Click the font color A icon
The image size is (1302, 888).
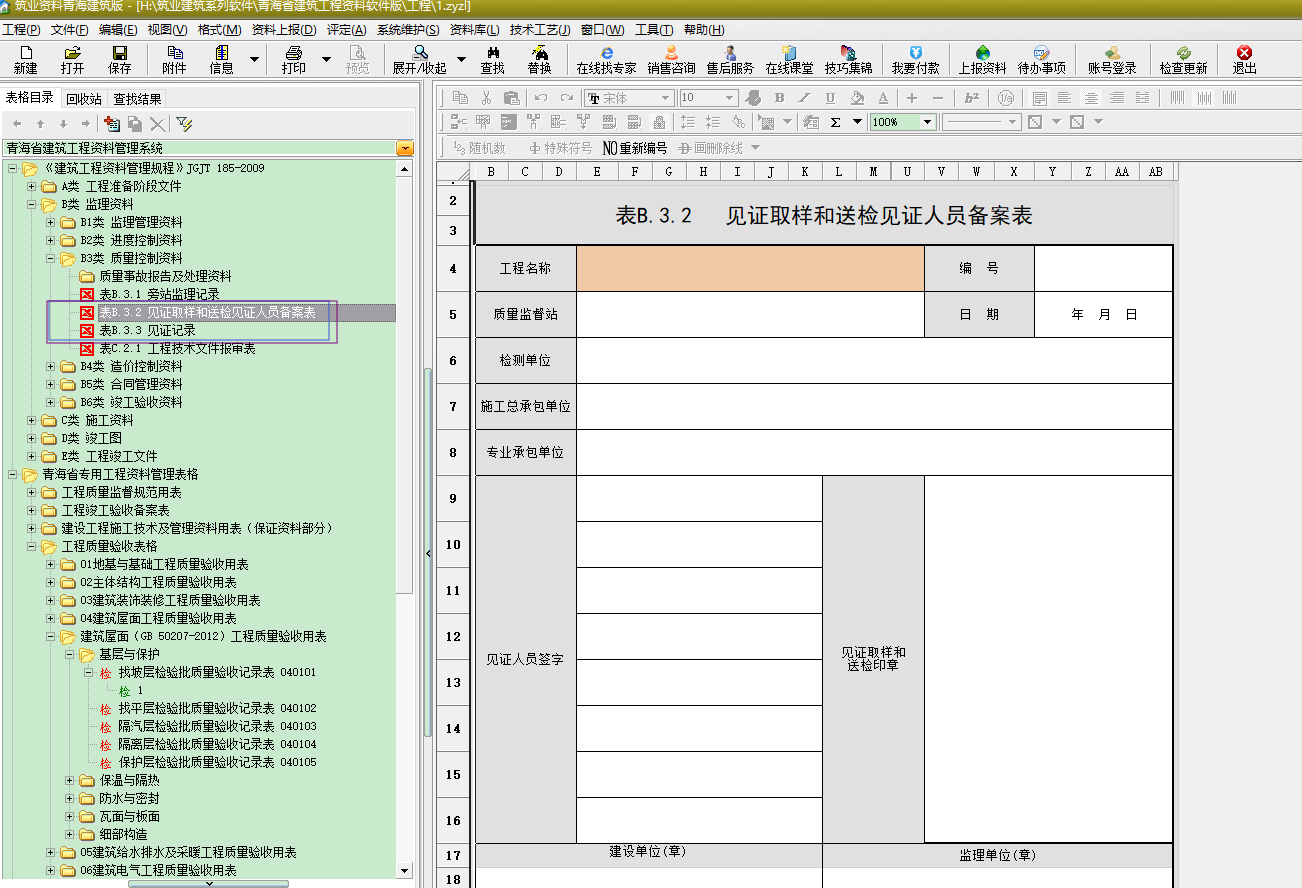click(x=883, y=98)
